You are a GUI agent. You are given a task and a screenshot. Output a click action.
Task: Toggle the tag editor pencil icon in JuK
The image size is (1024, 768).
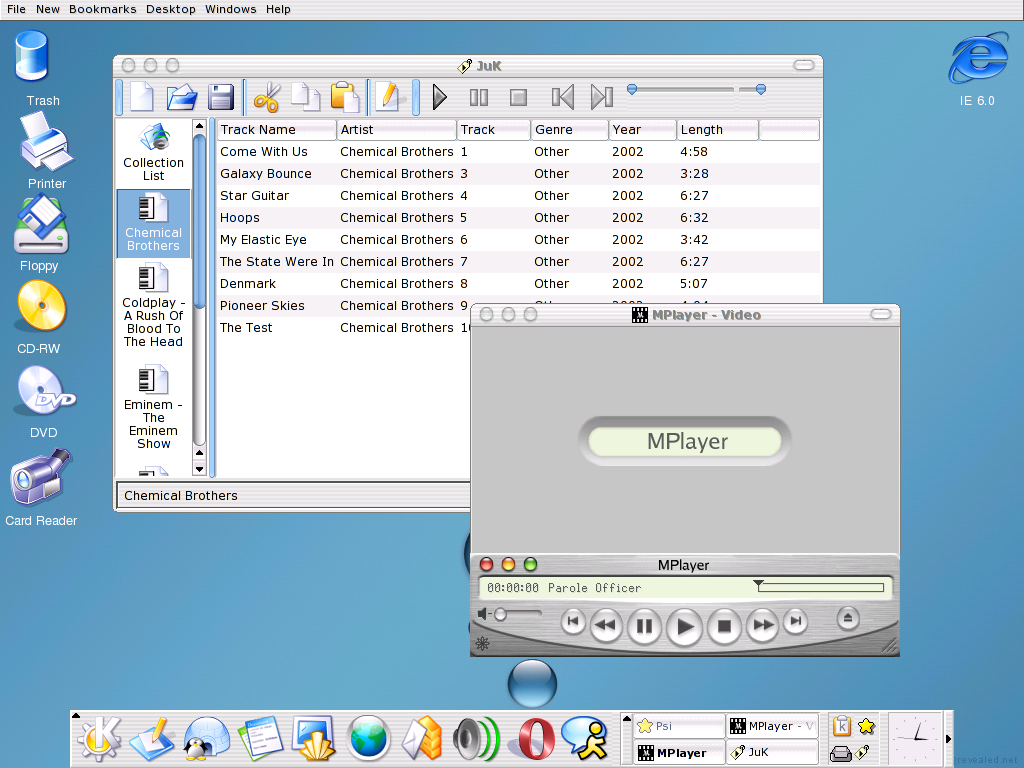point(389,97)
